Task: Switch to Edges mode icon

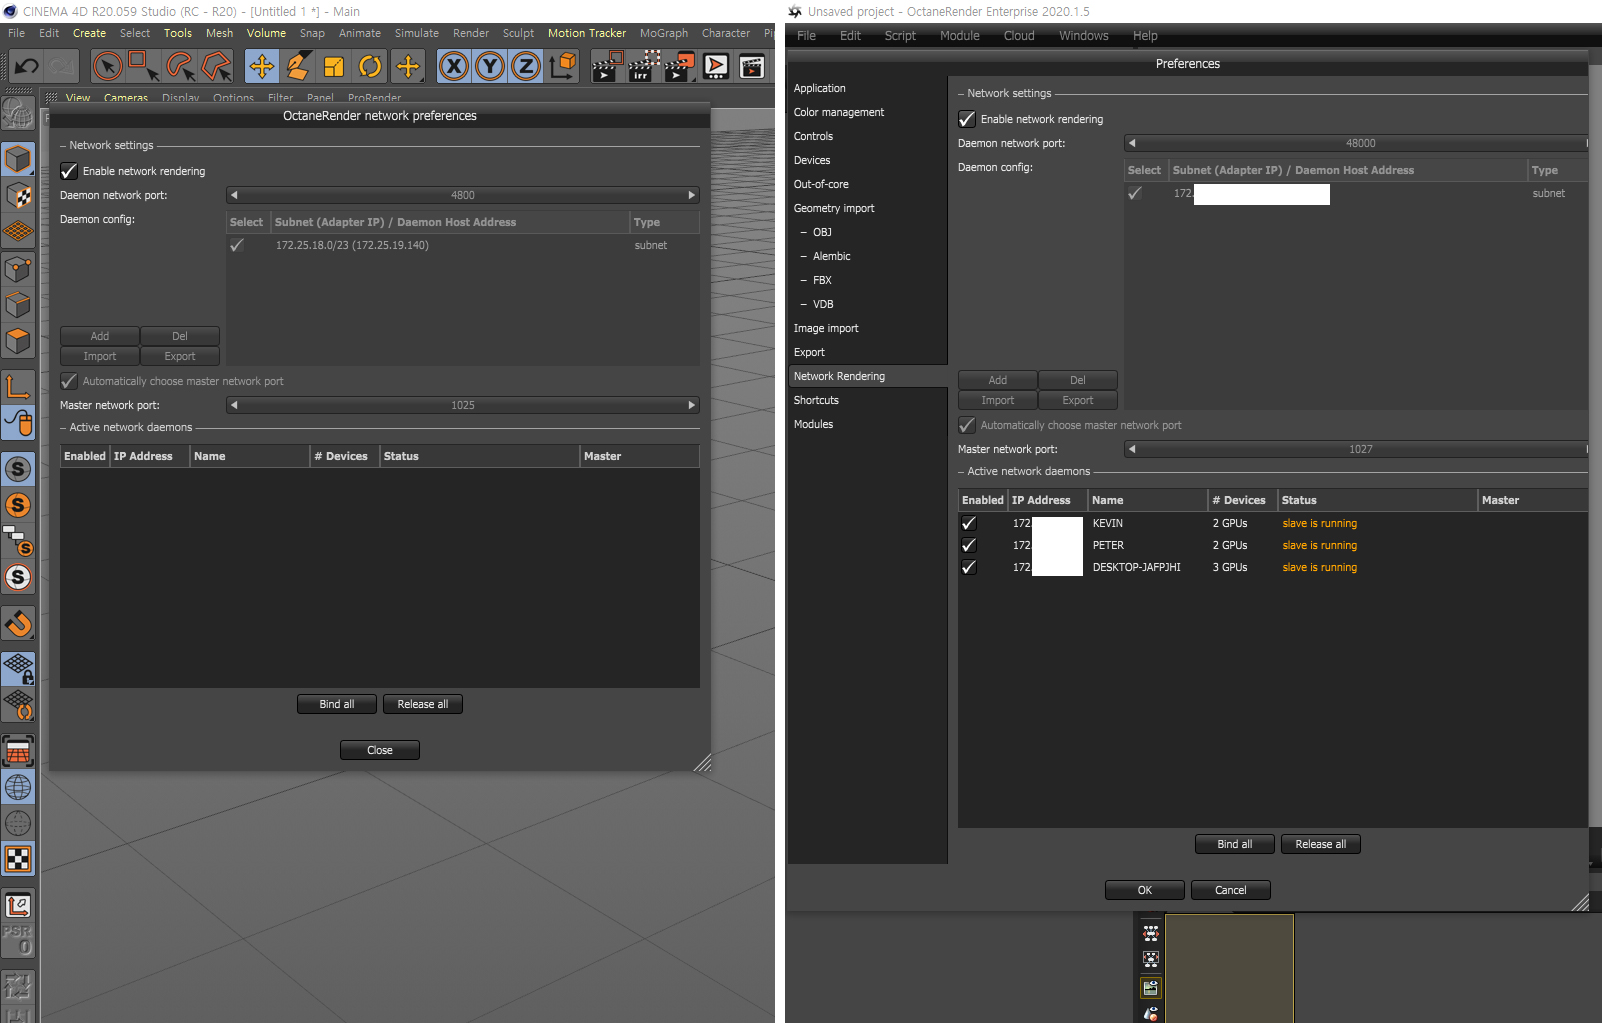Action: pyautogui.click(x=18, y=304)
